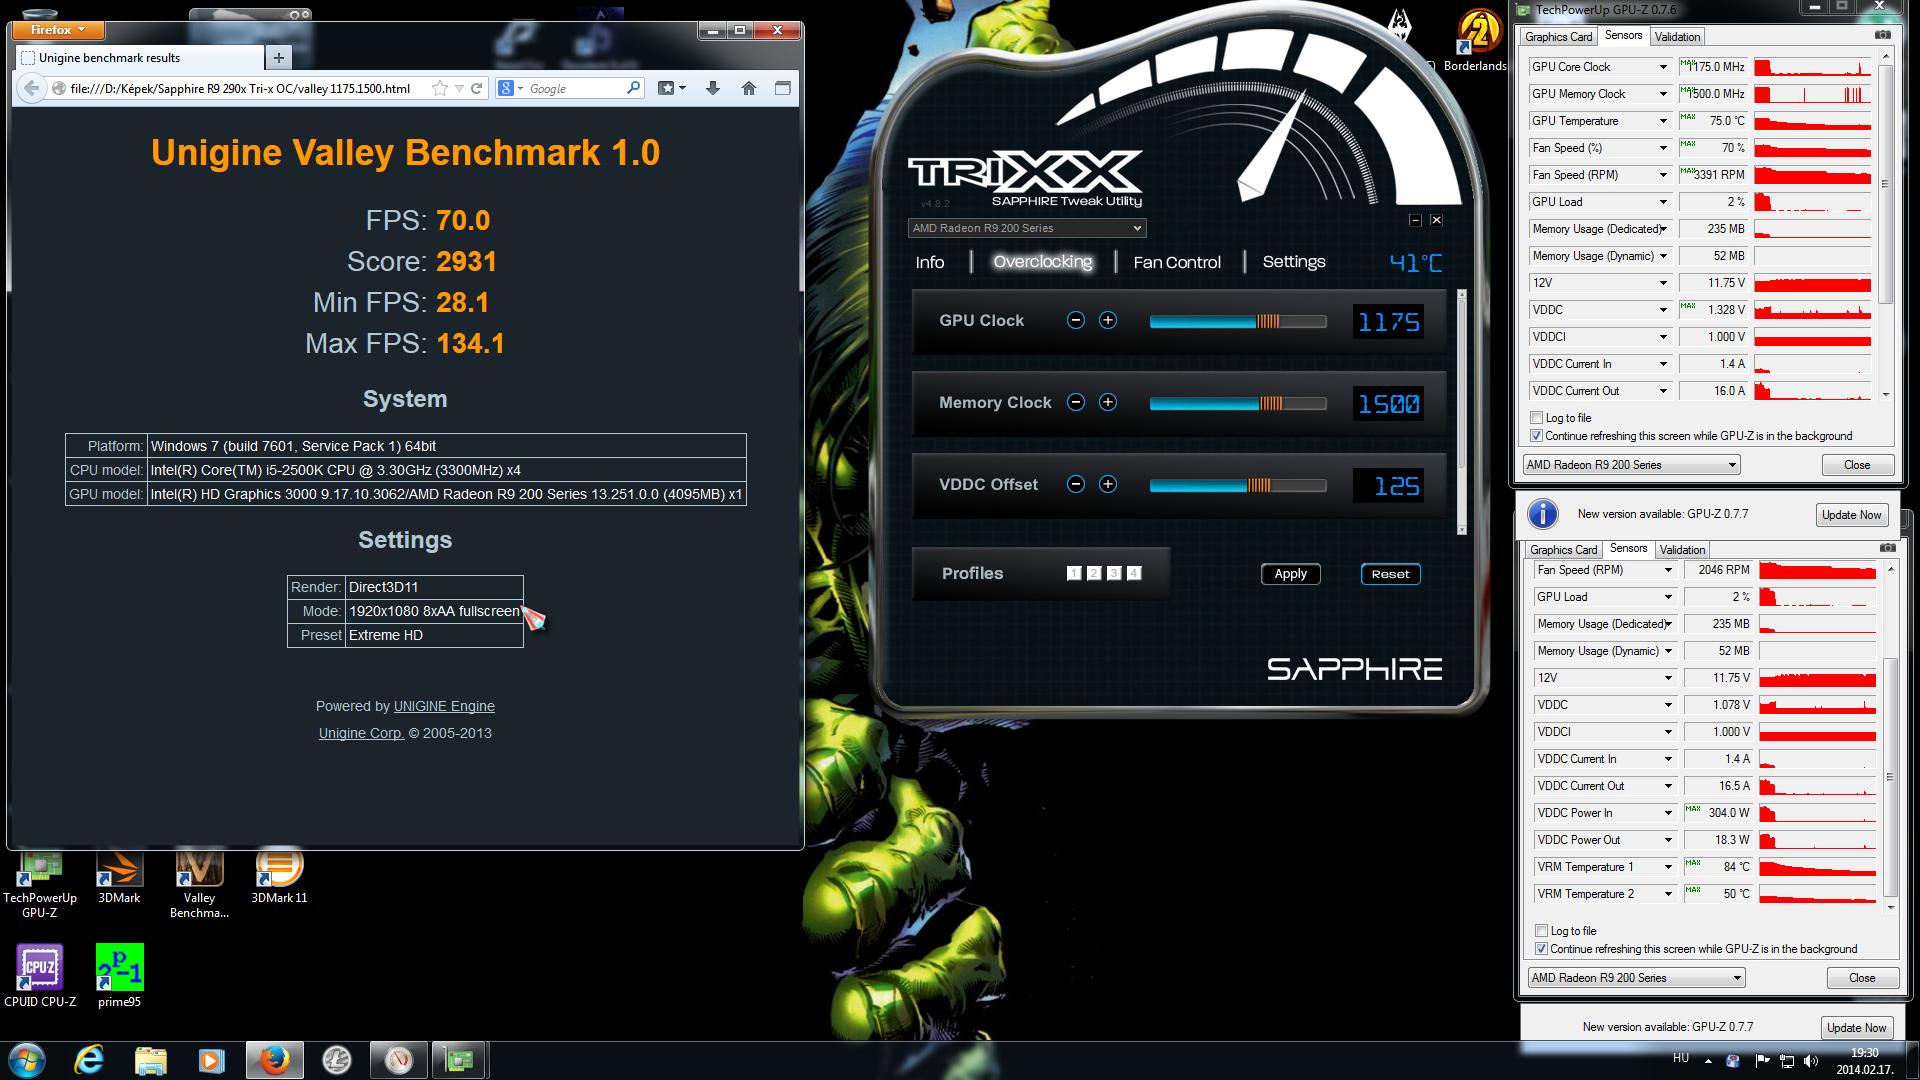Select TRIXX profile slot 4
Image resolution: width=1920 pixels, height=1080 pixels.
click(x=1134, y=573)
